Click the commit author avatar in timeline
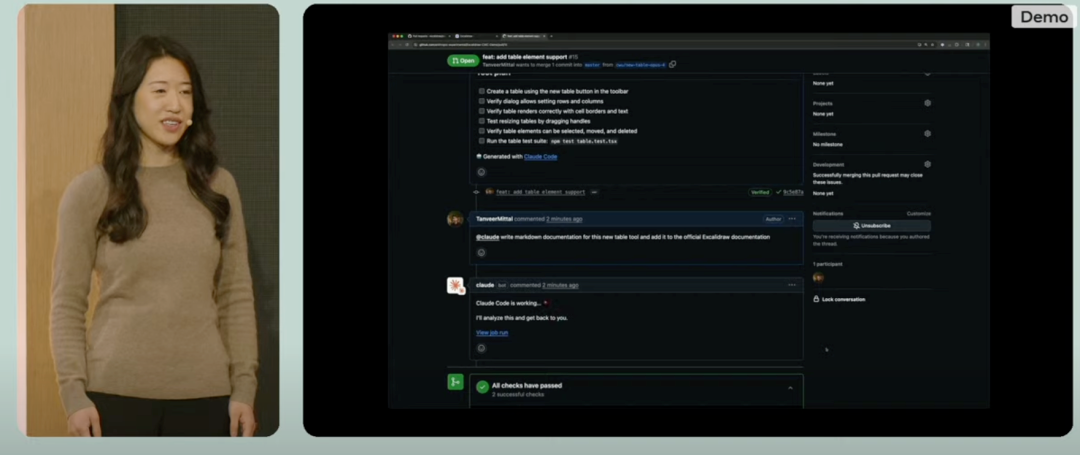The image size is (1080, 455). pyautogui.click(x=490, y=192)
